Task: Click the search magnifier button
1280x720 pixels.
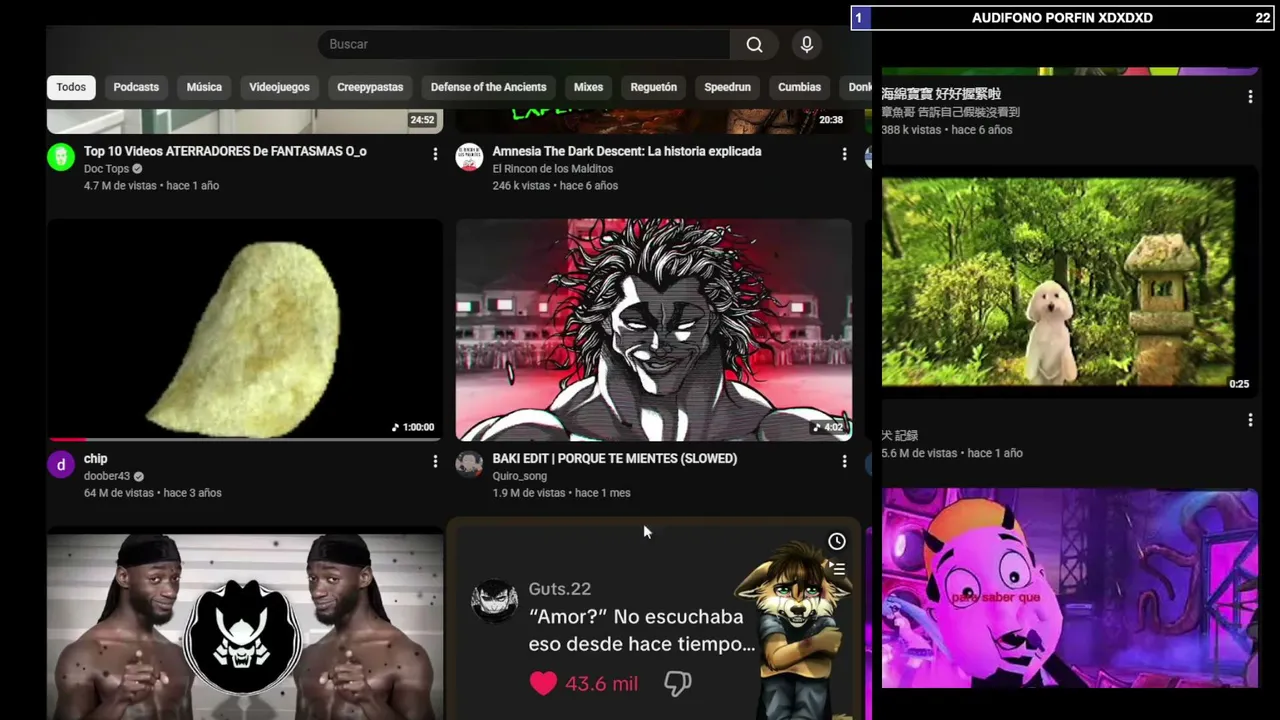Action: coord(754,44)
